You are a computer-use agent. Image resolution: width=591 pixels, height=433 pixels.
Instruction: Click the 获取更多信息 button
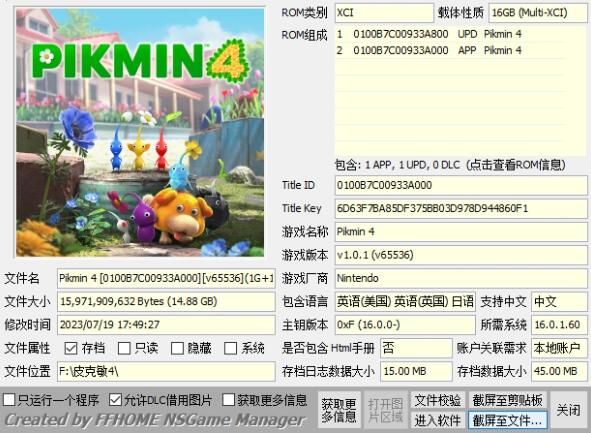339,410
